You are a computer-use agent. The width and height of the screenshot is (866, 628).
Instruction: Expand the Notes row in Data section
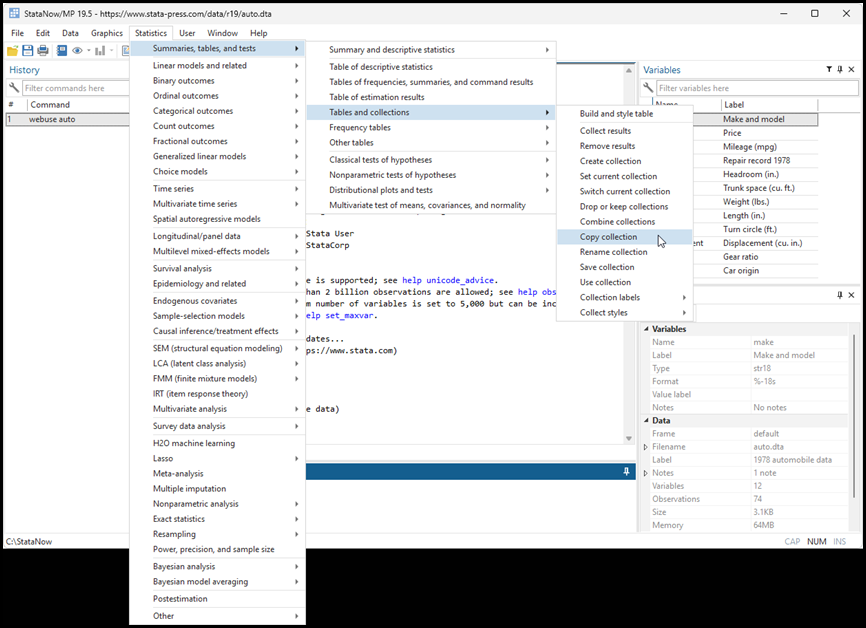(646, 473)
